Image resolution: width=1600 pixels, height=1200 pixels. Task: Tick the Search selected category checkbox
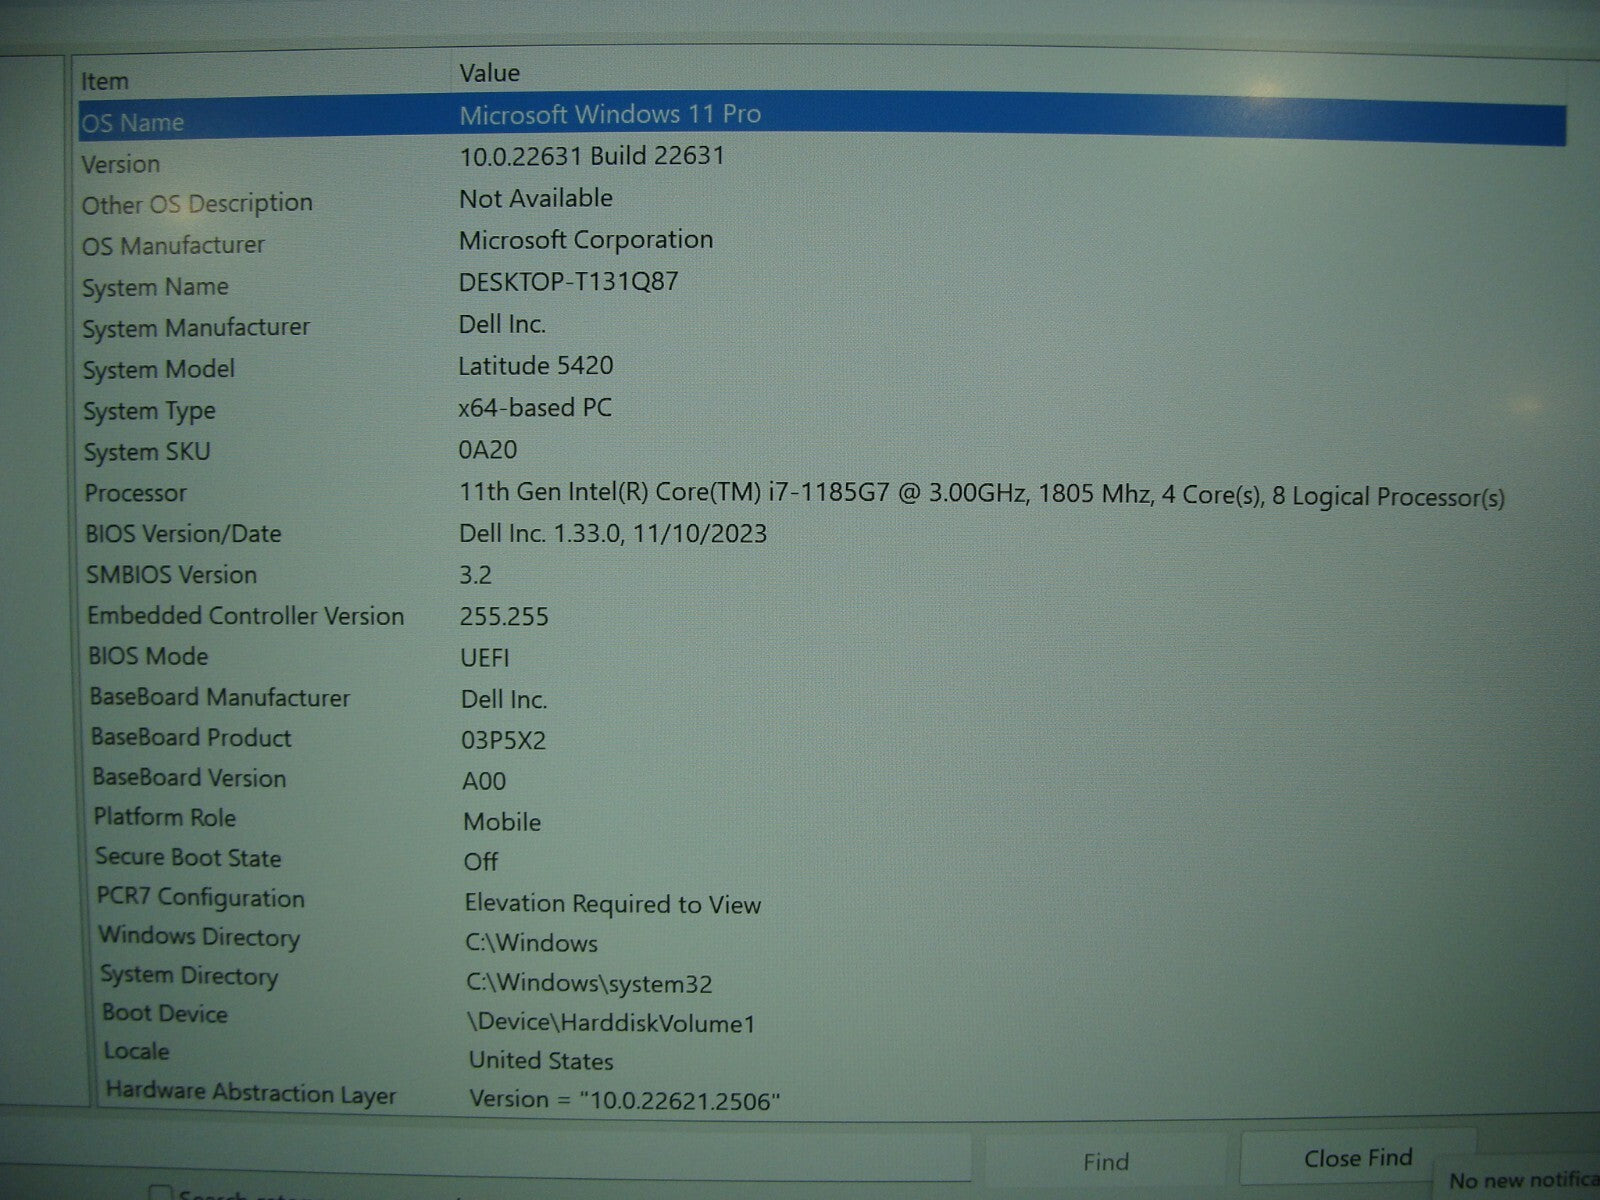pyautogui.click(x=160, y=1193)
